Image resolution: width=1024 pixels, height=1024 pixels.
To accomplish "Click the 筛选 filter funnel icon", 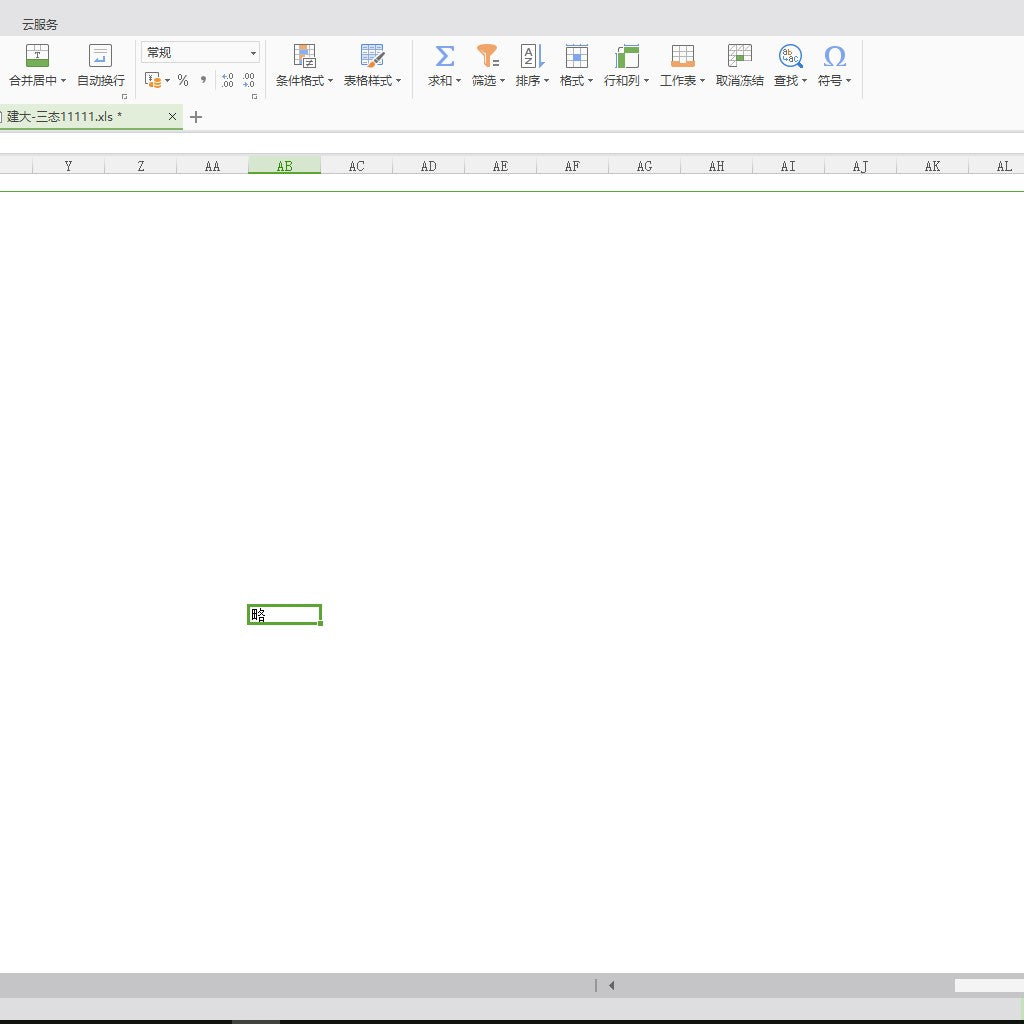I will [487, 56].
